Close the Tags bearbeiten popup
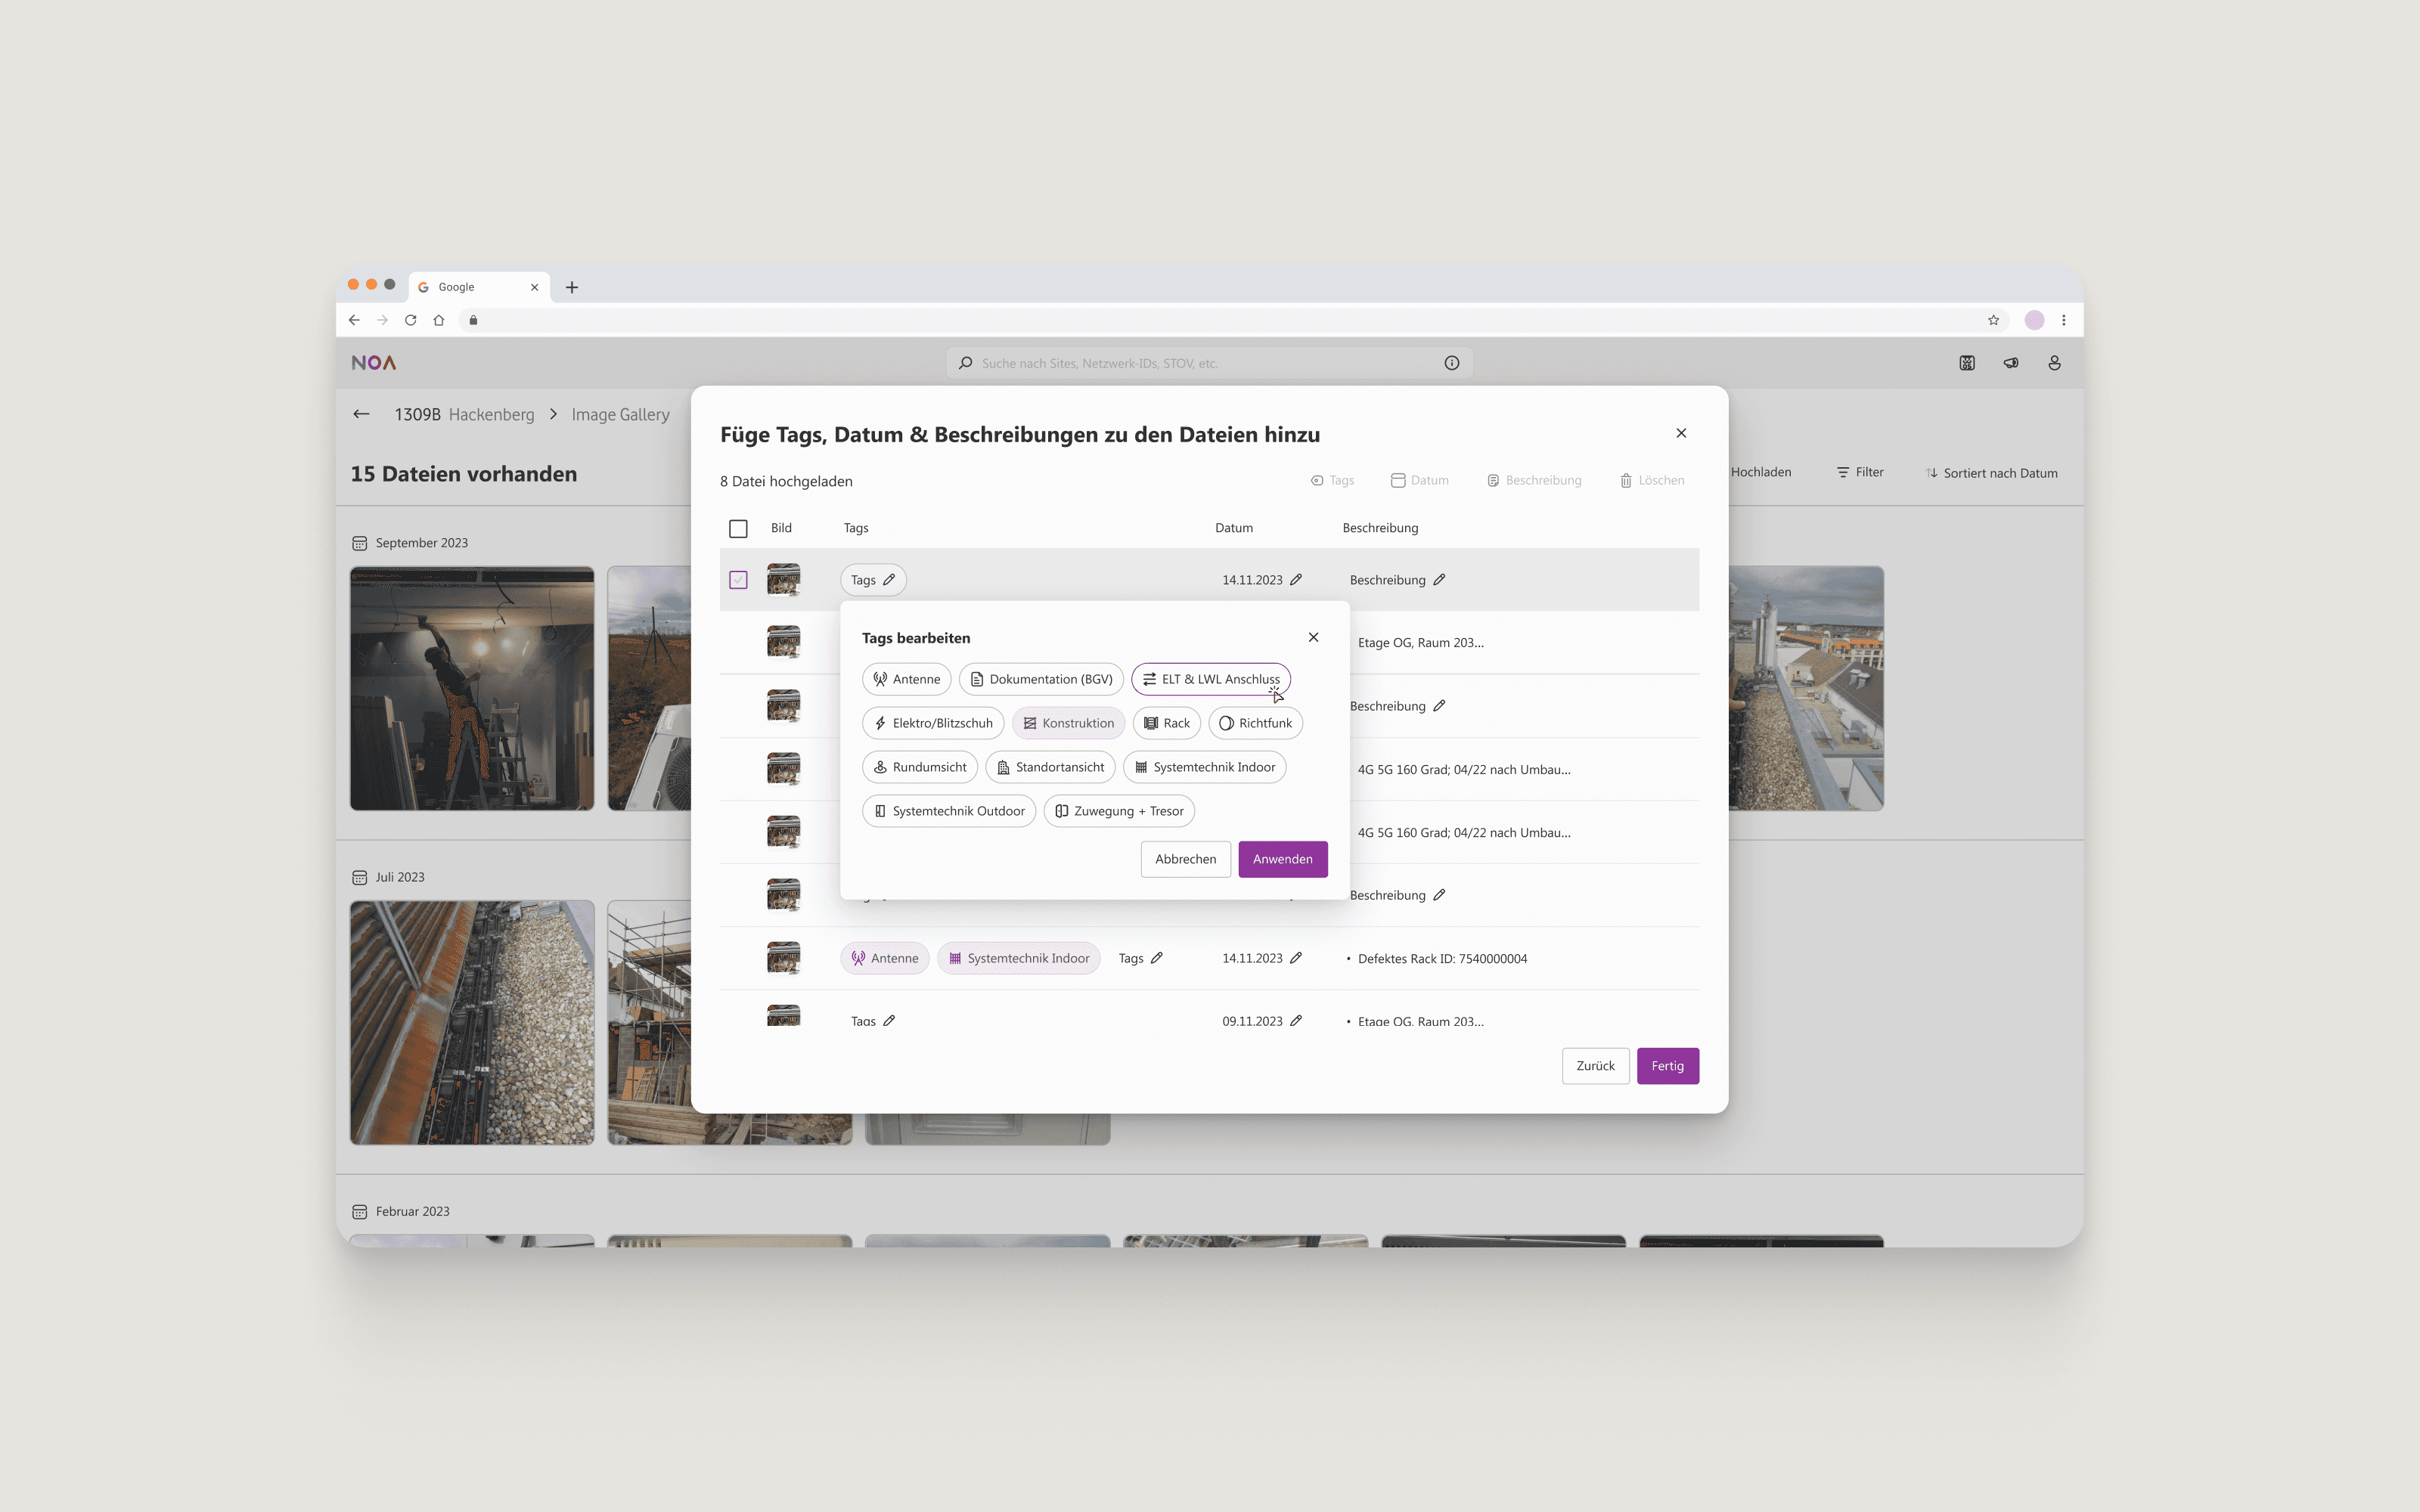Image resolution: width=2420 pixels, height=1512 pixels. pos(1314,637)
